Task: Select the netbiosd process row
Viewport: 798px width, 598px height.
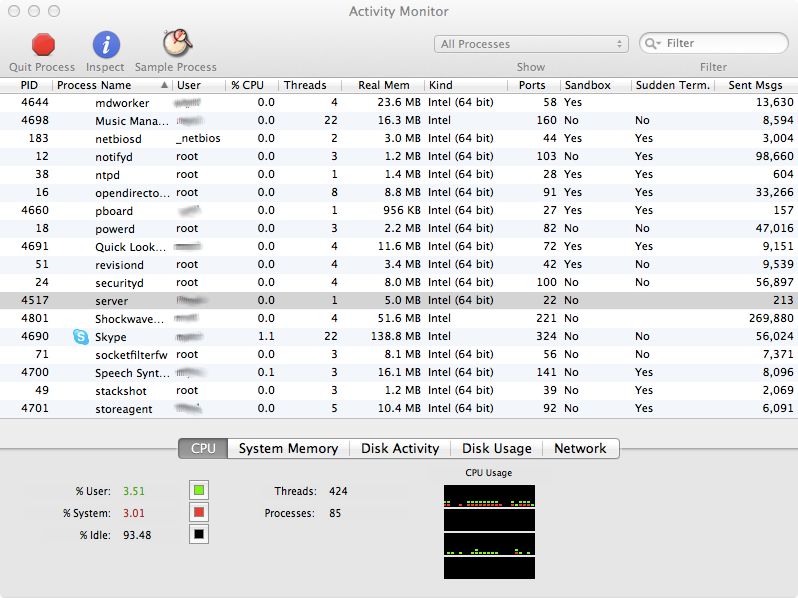Action: (x=399, y=138)
